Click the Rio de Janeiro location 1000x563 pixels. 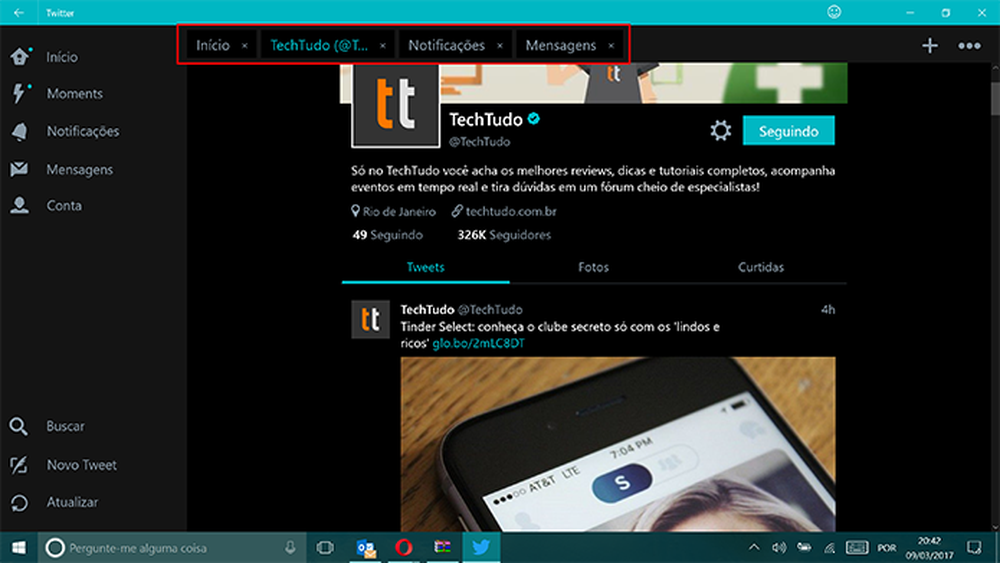[x=399, y=211]
